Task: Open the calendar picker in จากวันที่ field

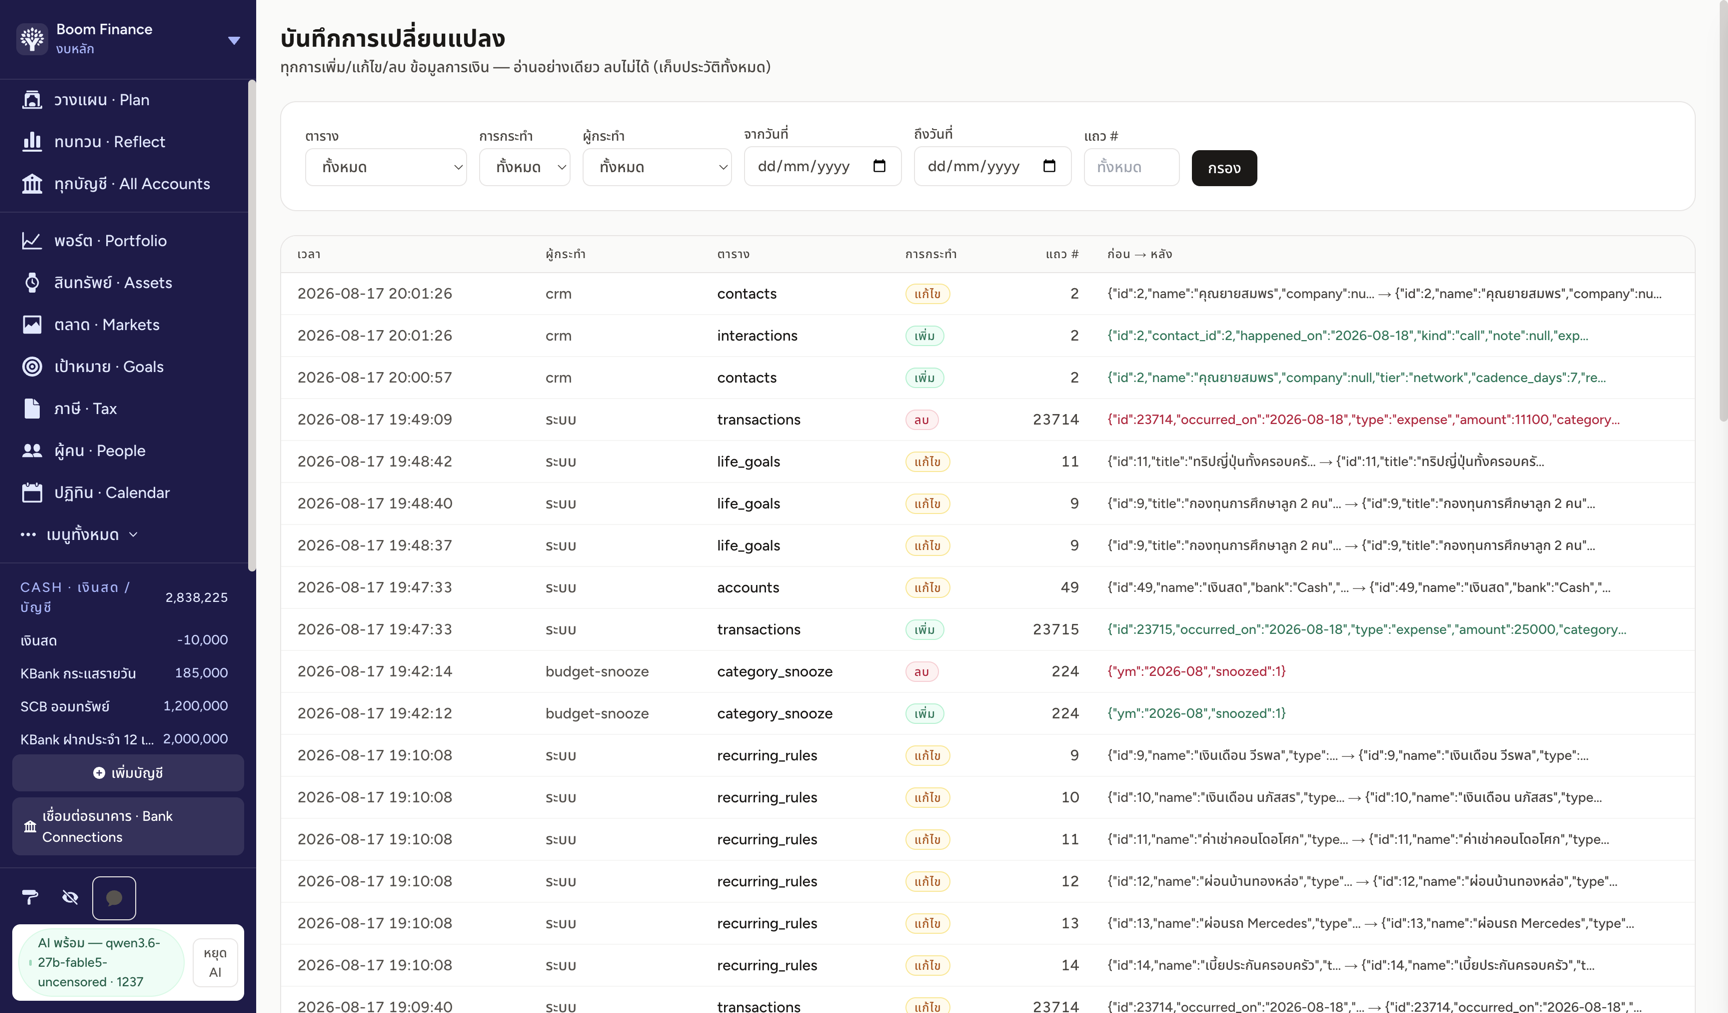Action: tap(879, 166)
